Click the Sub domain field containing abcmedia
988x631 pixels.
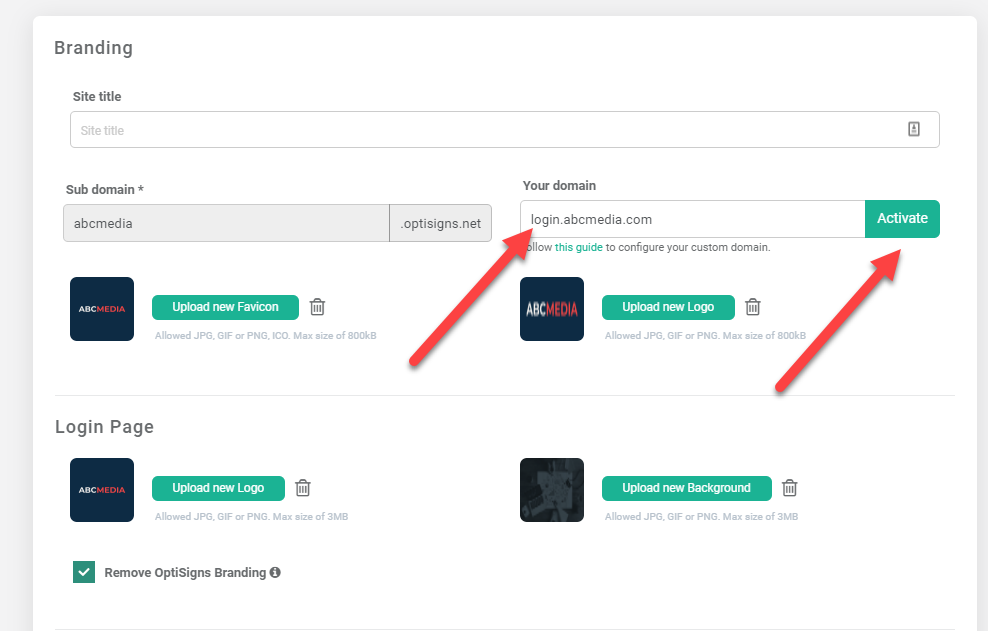click(x=226, y=224)
